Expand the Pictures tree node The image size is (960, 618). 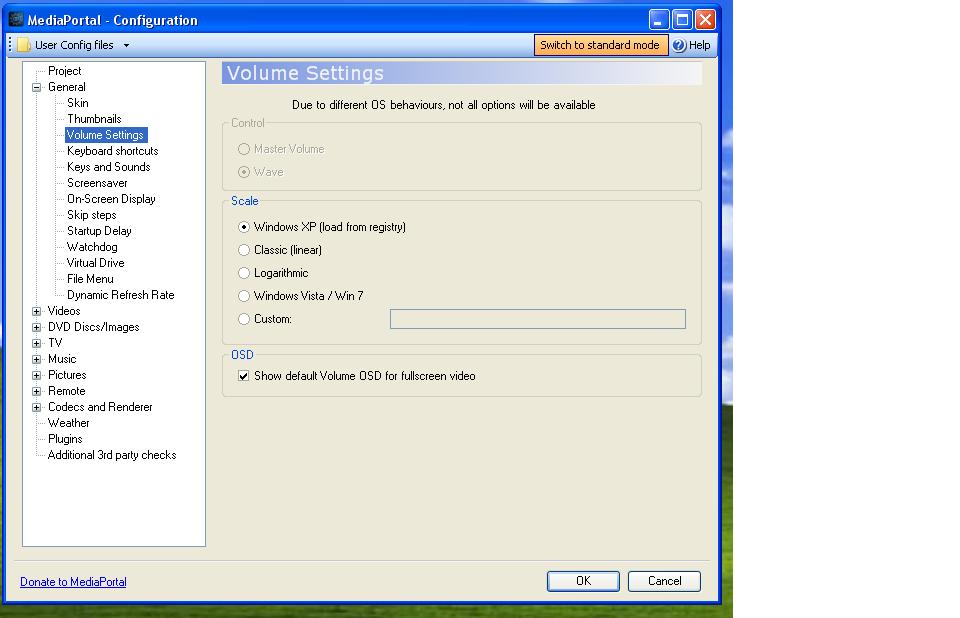[37, 375]
